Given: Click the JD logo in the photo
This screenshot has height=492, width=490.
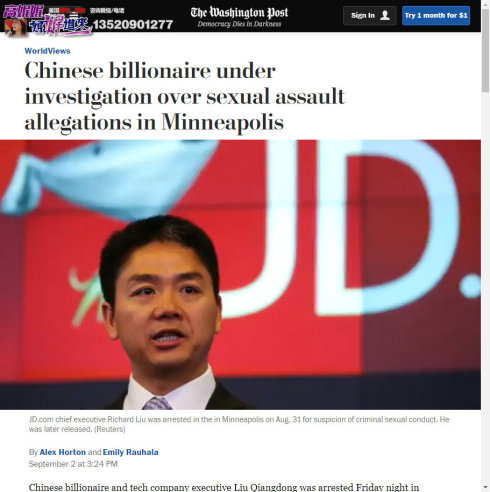Looking at the screenshot, I should point(350,228).
